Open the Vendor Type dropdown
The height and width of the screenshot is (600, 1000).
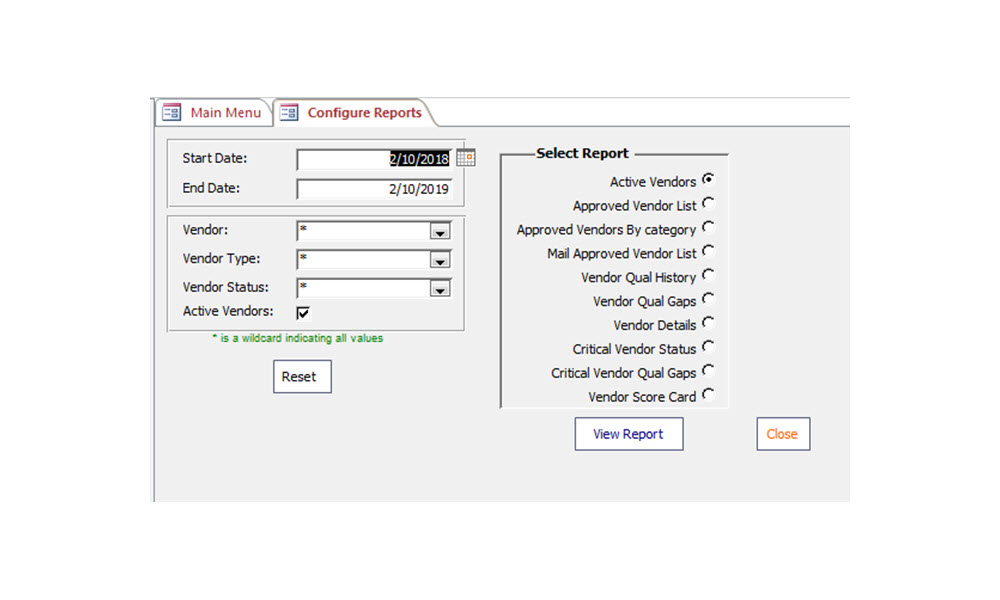coord(439,261)
